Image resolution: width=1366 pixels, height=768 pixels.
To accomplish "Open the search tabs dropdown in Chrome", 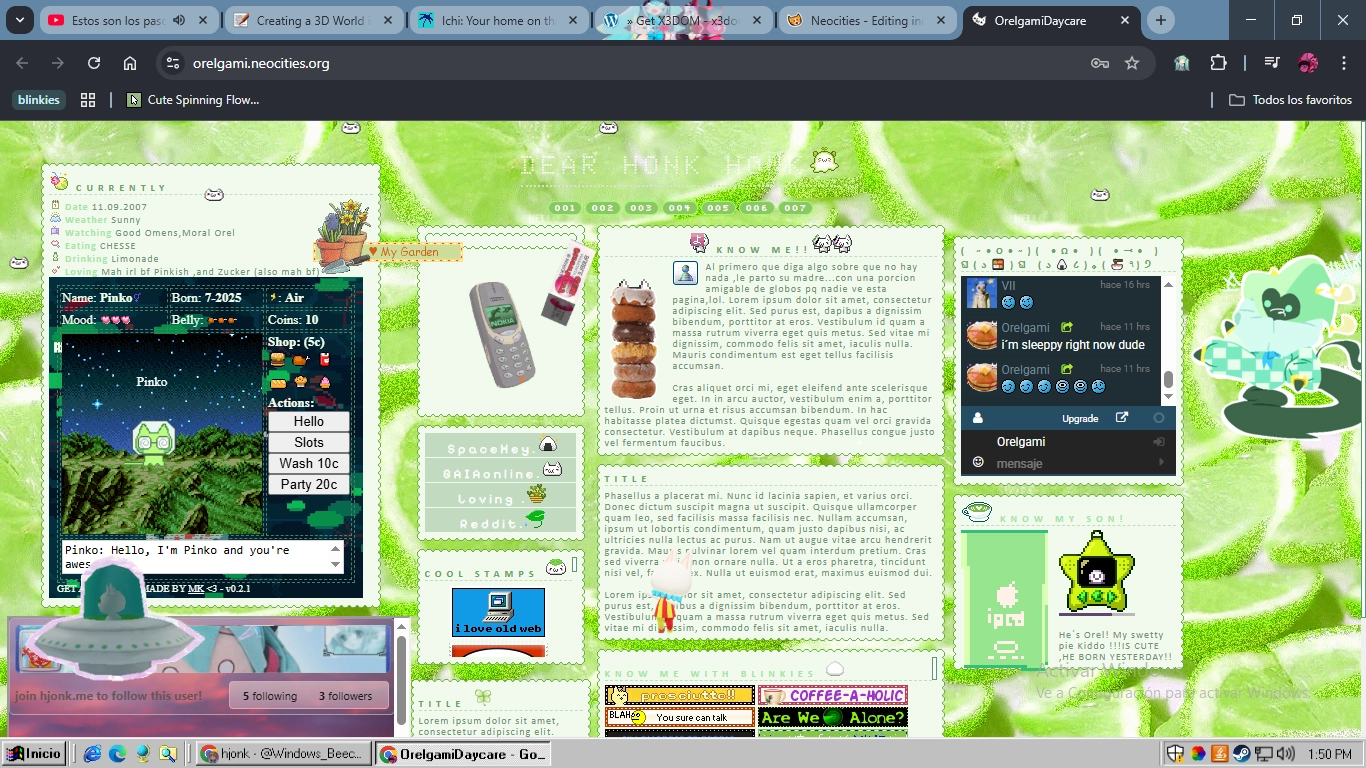I will click(x=19, y=20).
